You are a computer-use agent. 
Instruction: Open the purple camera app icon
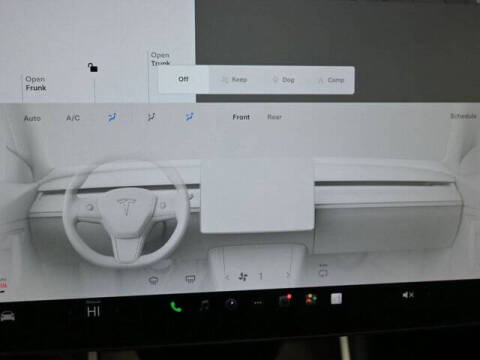click(231, 304)
